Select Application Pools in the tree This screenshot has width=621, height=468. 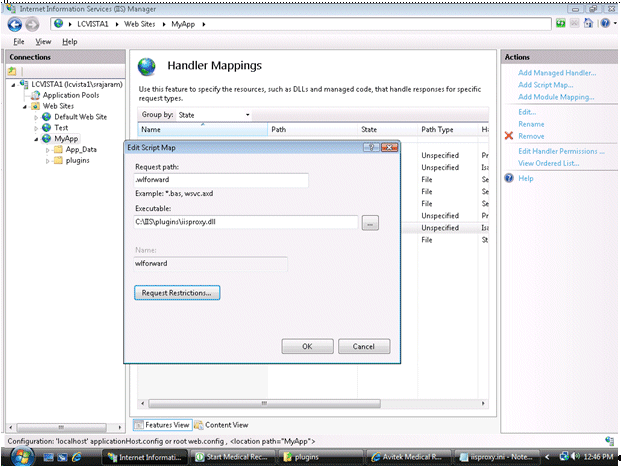(71, 95)
